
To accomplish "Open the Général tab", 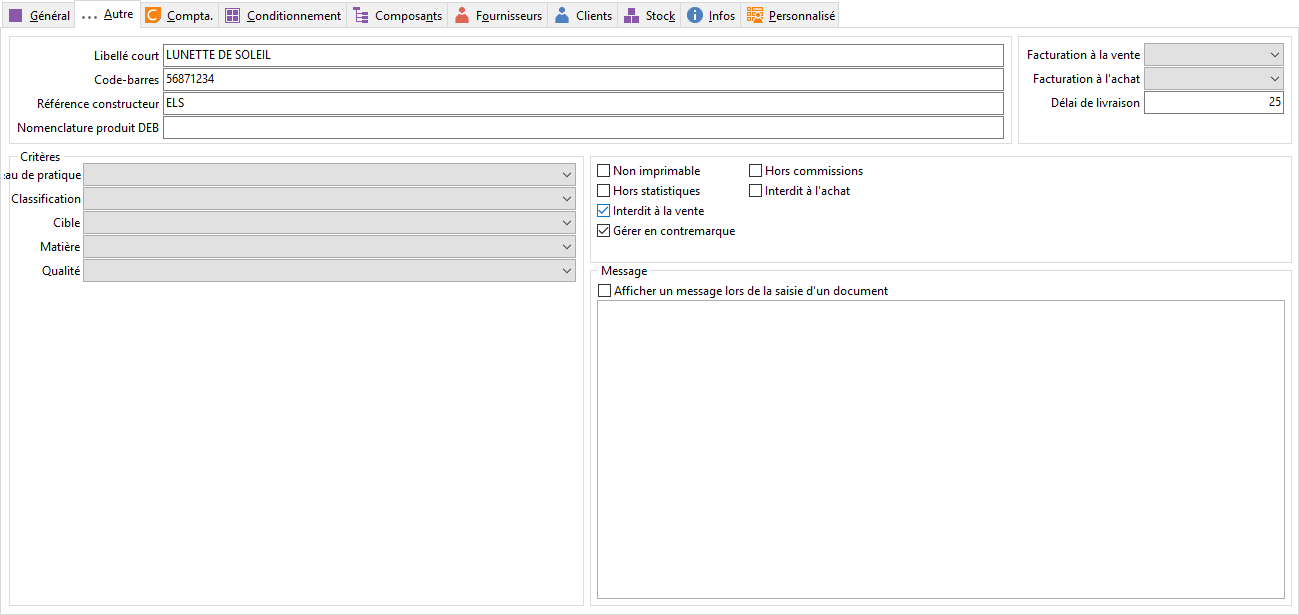I will 39,16.
